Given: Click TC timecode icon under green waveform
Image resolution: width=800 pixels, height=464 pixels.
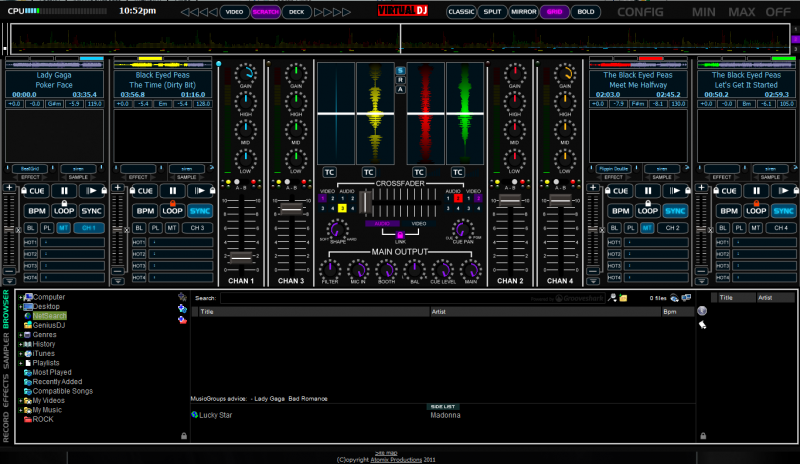Looking at the screenshot, I should click(x=458, y=173).
